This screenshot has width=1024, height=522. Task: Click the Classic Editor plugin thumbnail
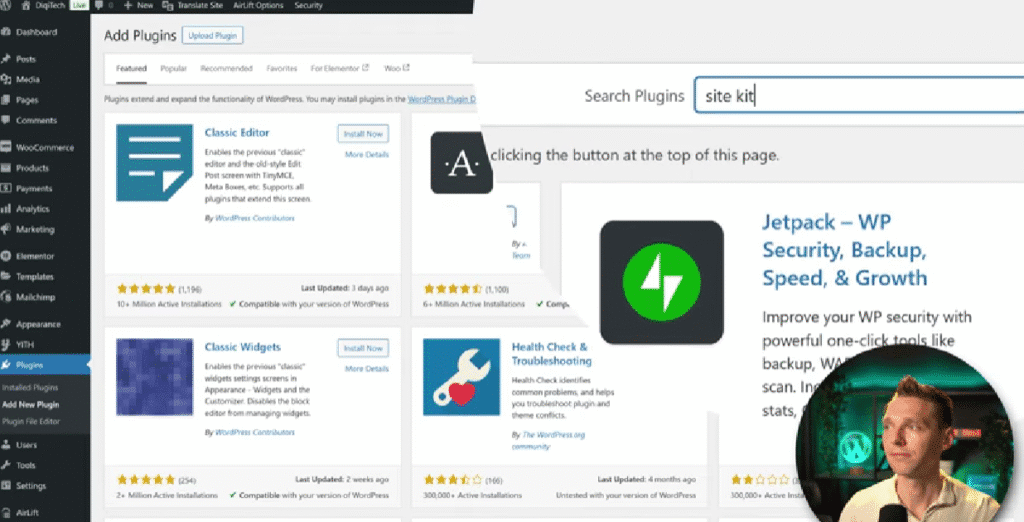click(155, 163)
